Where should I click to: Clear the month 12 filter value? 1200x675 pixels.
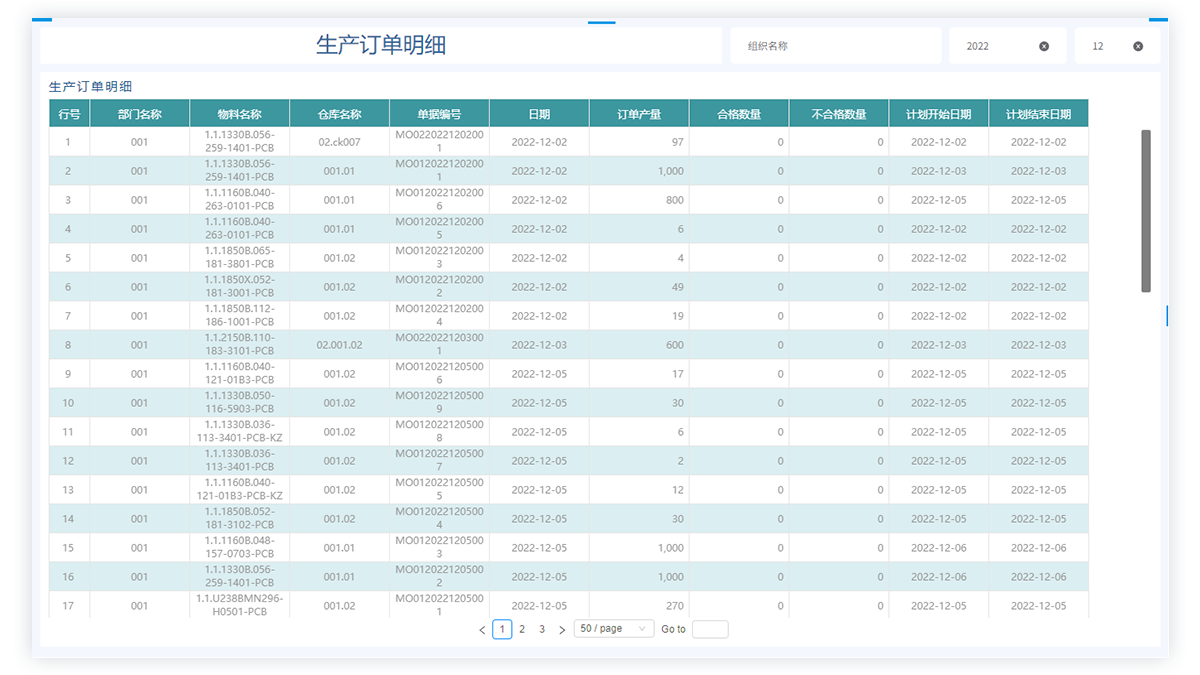1138,46
